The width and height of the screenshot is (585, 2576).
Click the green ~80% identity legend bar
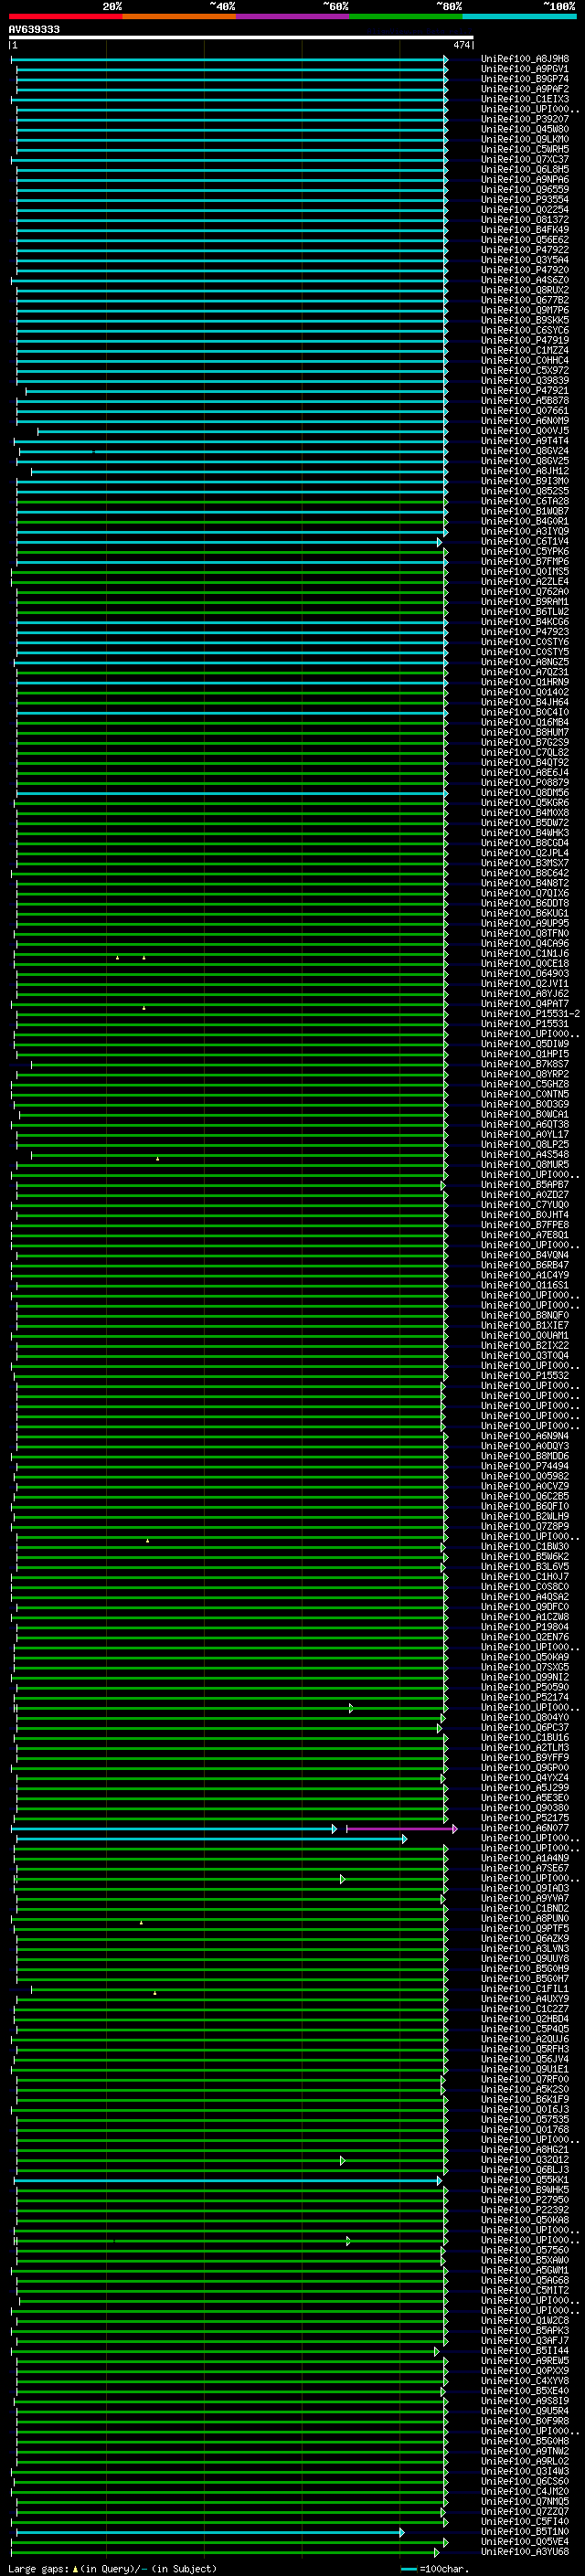click(405, 16)
